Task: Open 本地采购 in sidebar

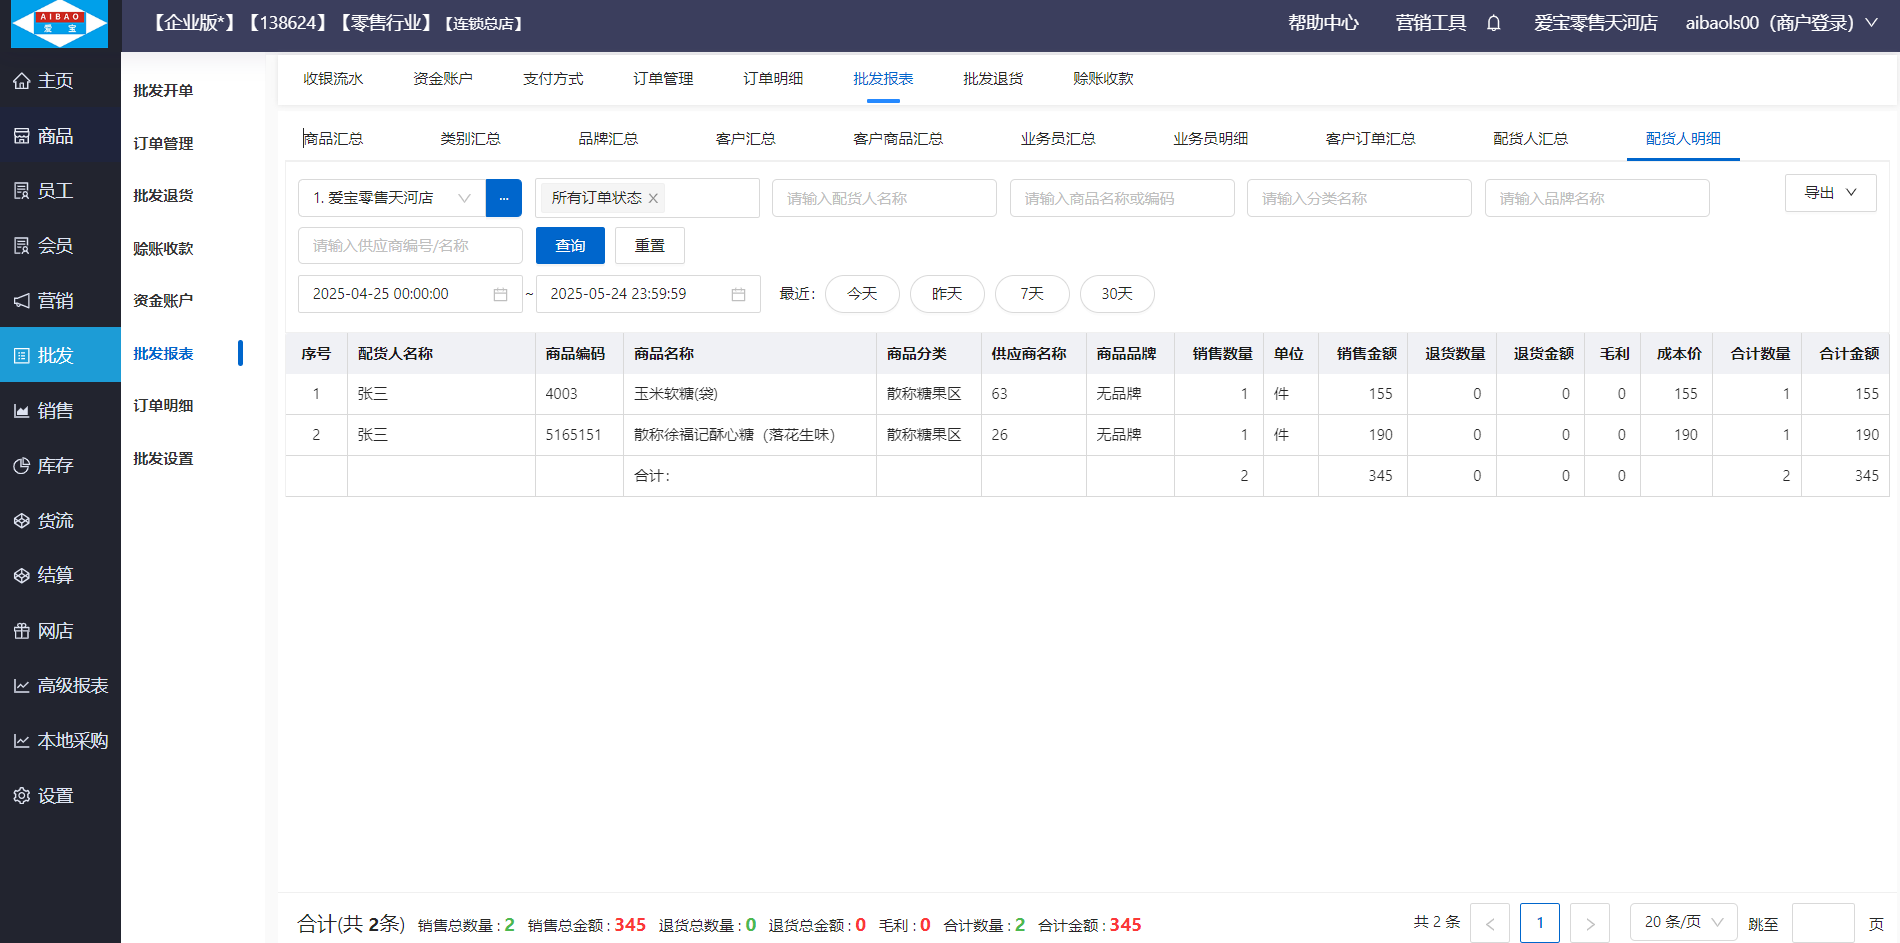Action: (60, 740)
